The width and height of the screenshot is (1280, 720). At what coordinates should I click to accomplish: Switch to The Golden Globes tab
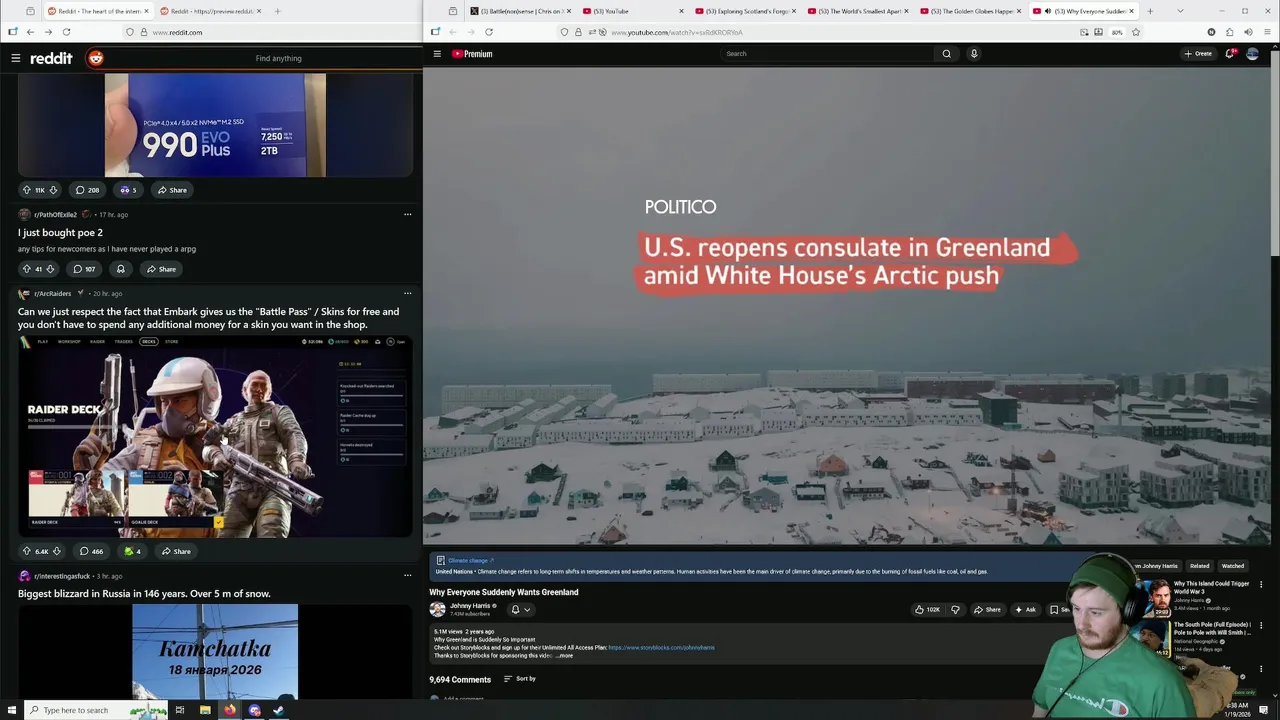[970, 11]
